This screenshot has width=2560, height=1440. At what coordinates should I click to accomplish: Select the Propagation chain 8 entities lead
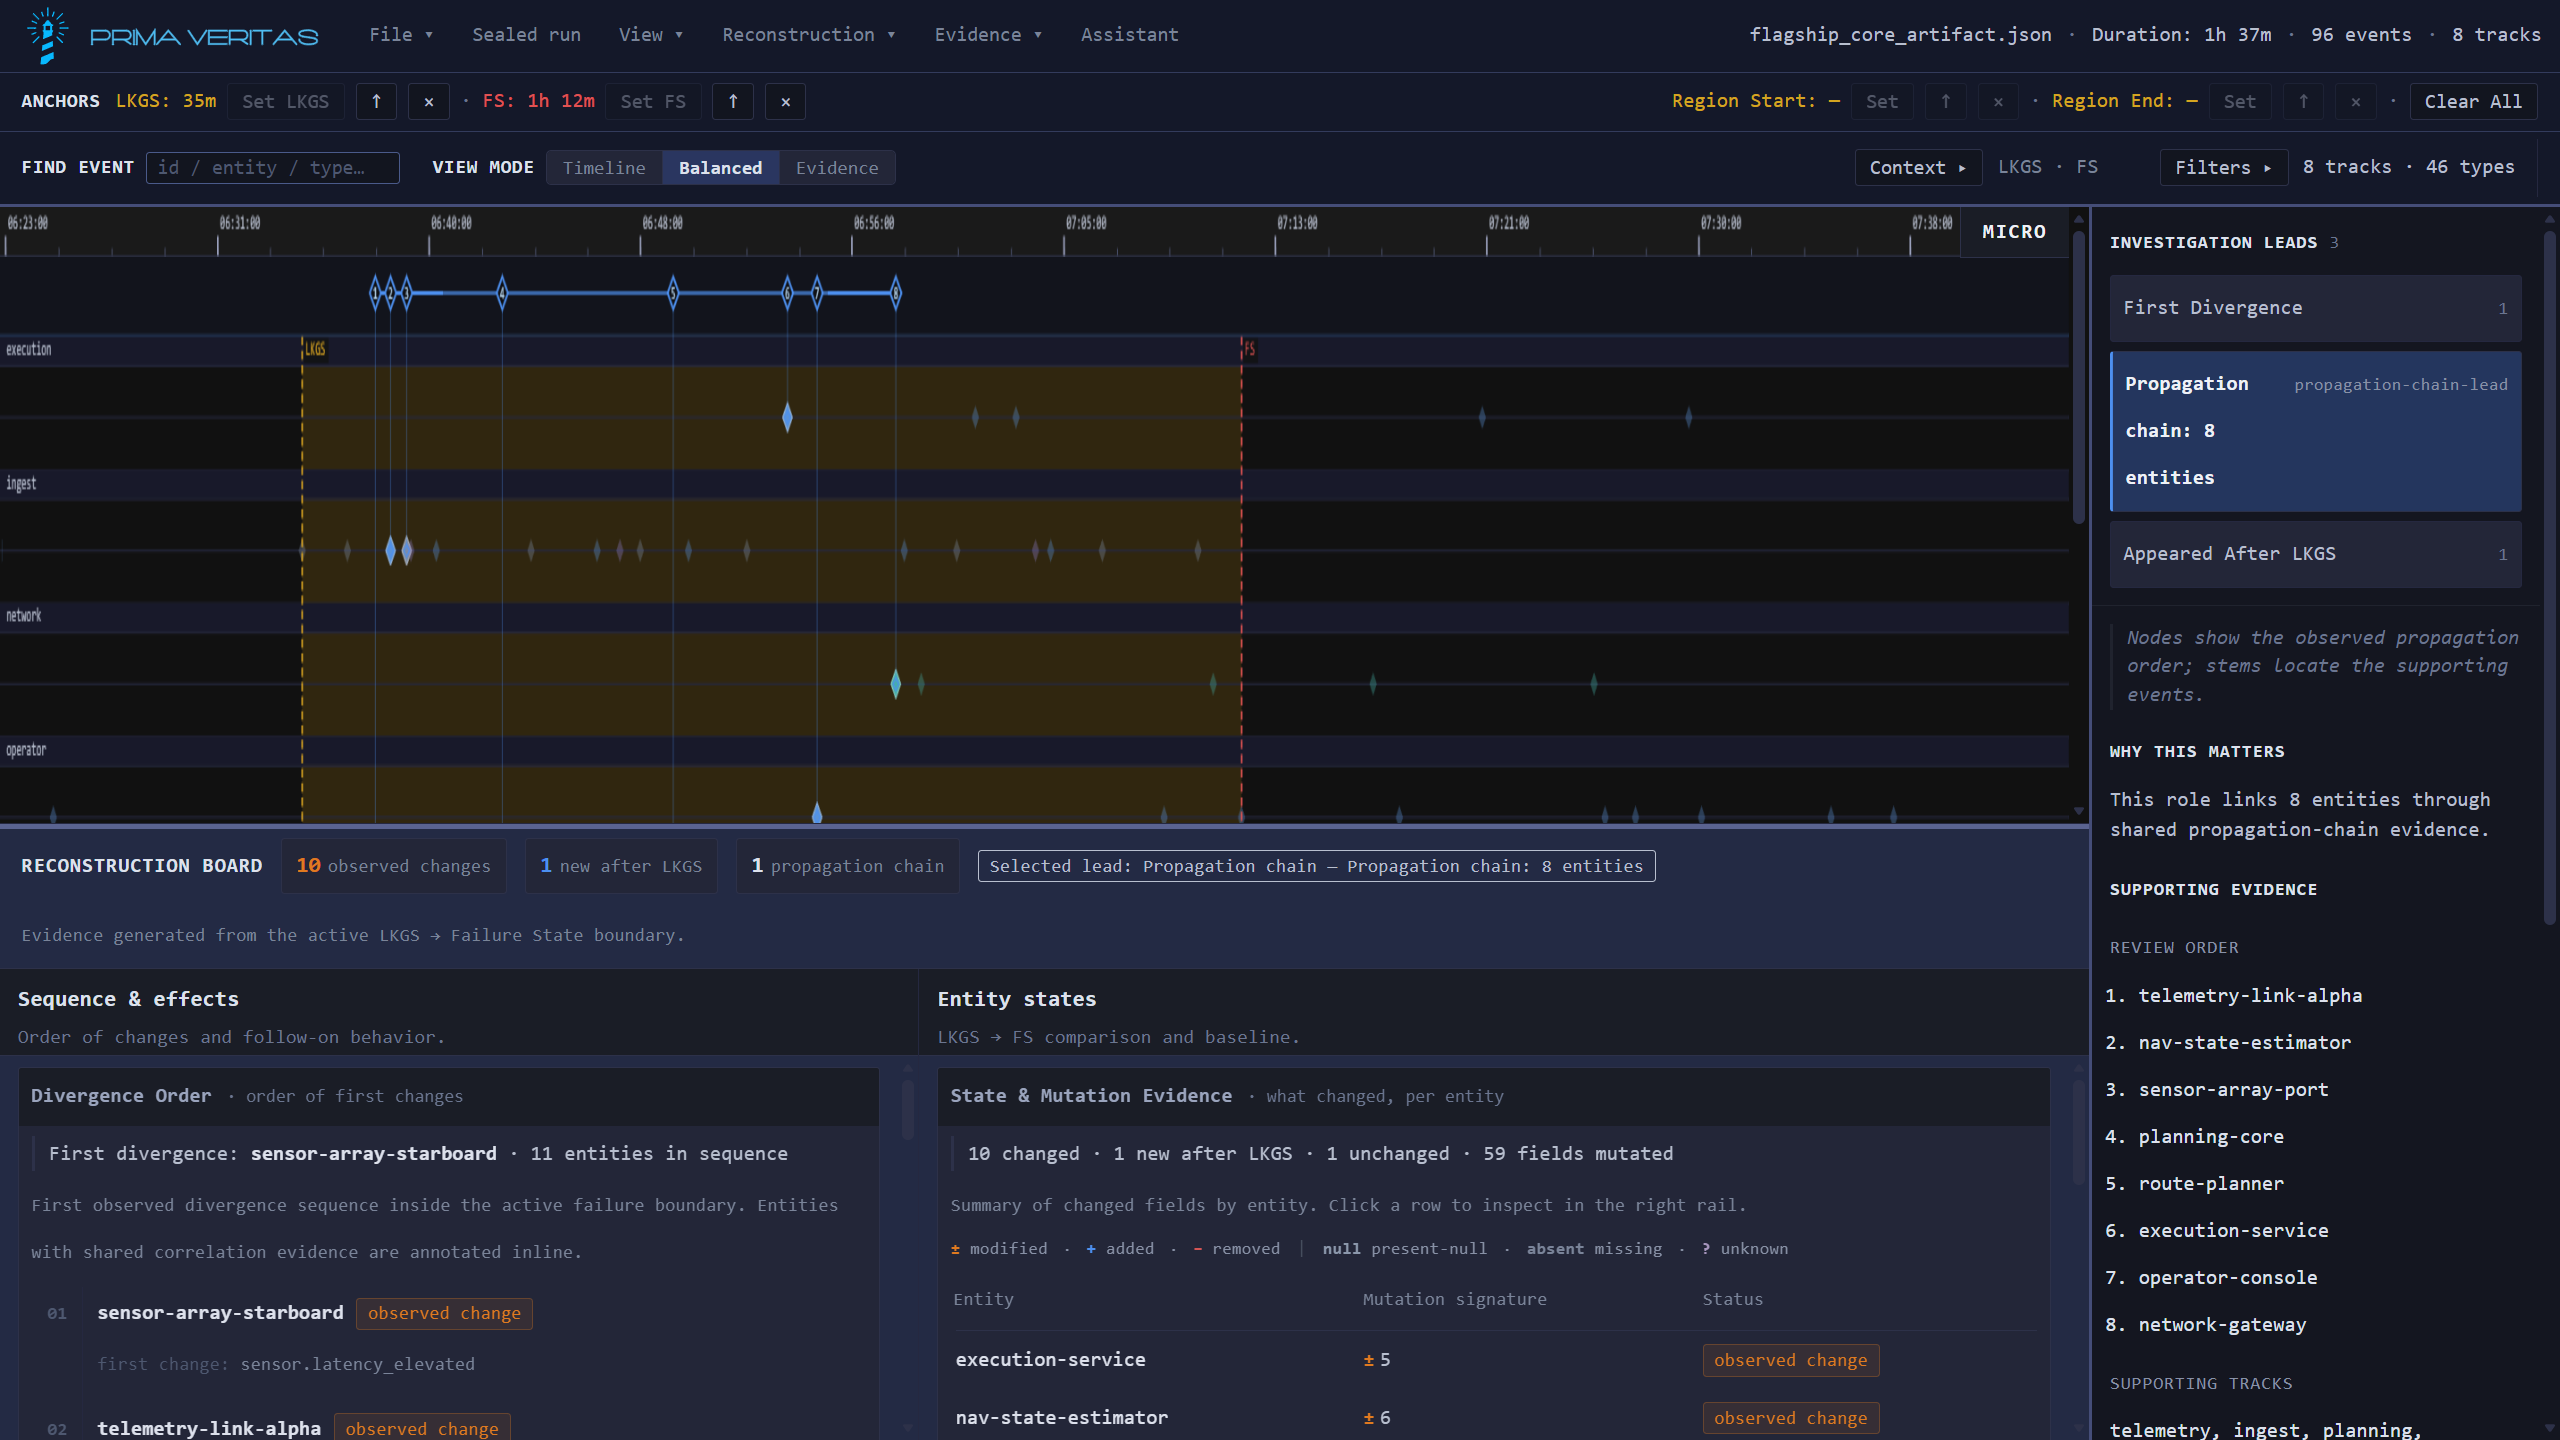2315,432
